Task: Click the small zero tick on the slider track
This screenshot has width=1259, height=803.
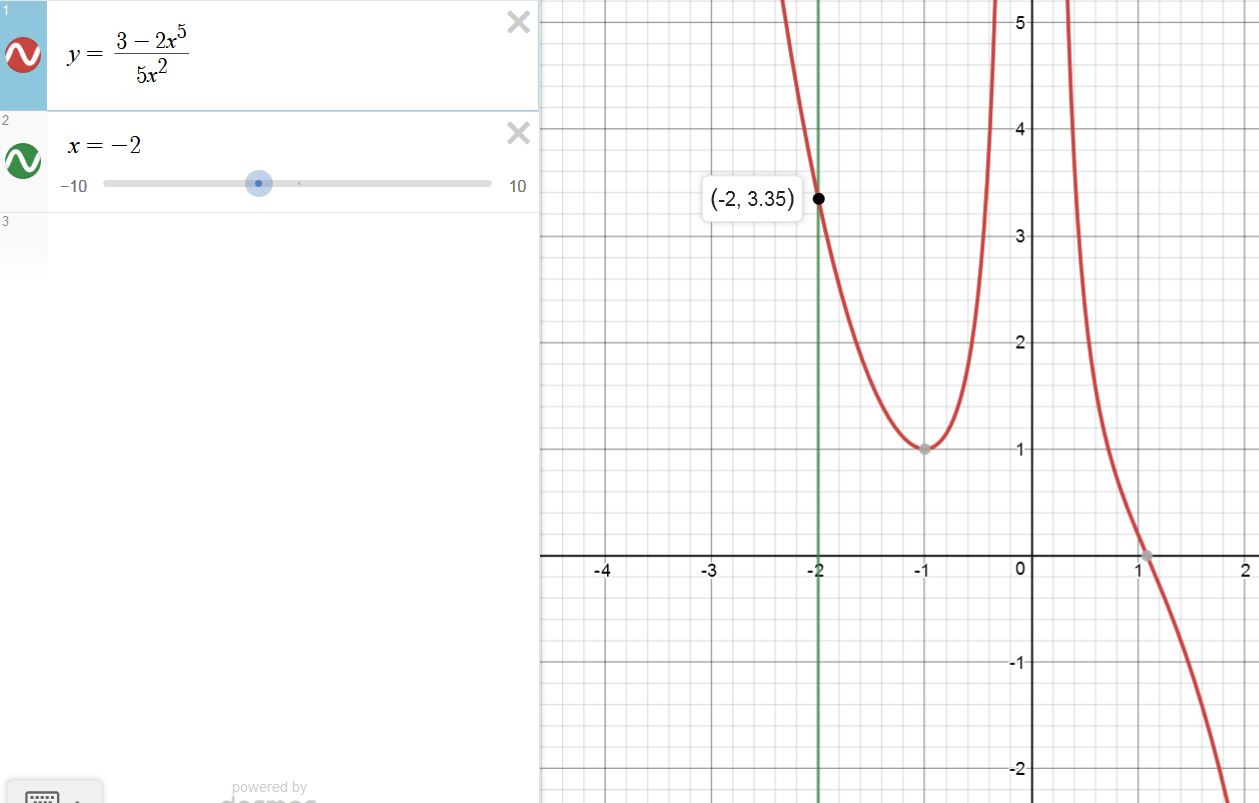Action: point(298,184)
